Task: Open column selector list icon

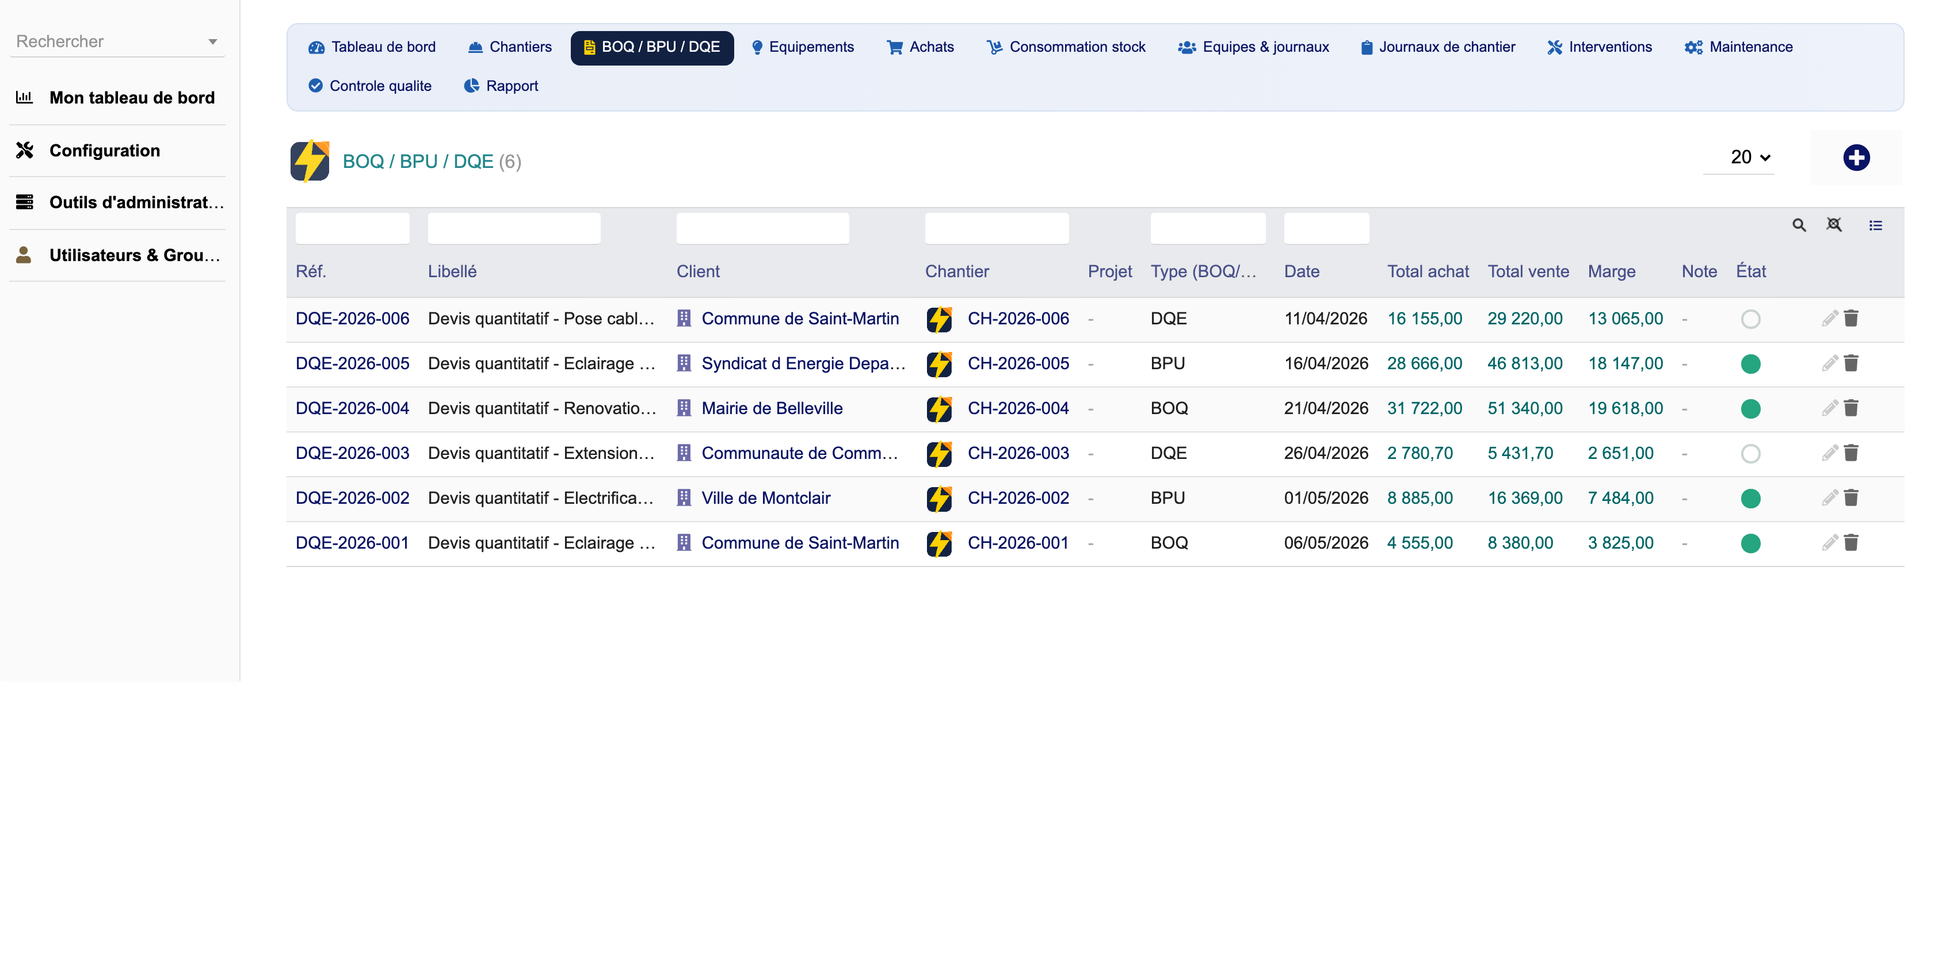Action: click(x=1875, y=225)
